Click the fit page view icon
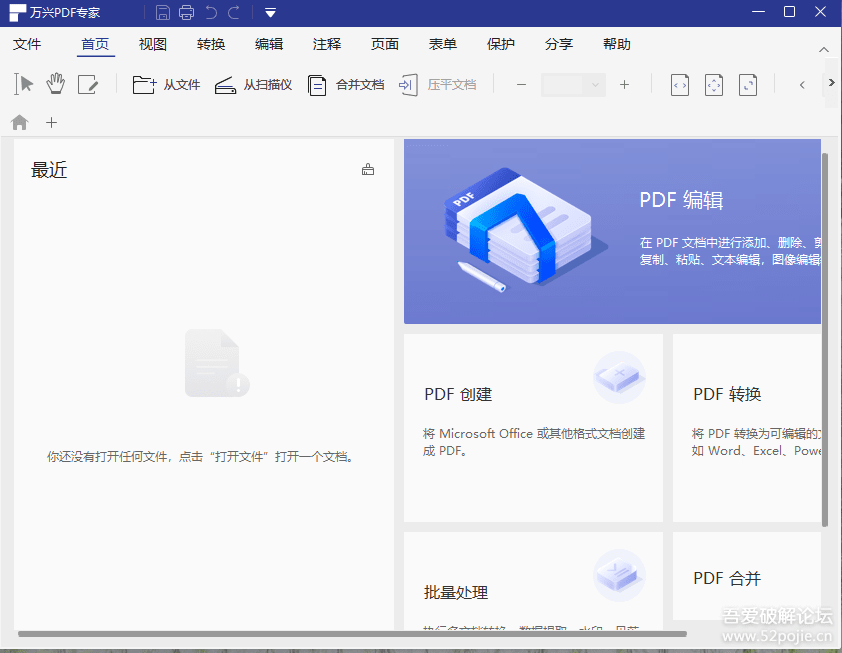Screen dimensions: 842x653 tap(714, 85)
